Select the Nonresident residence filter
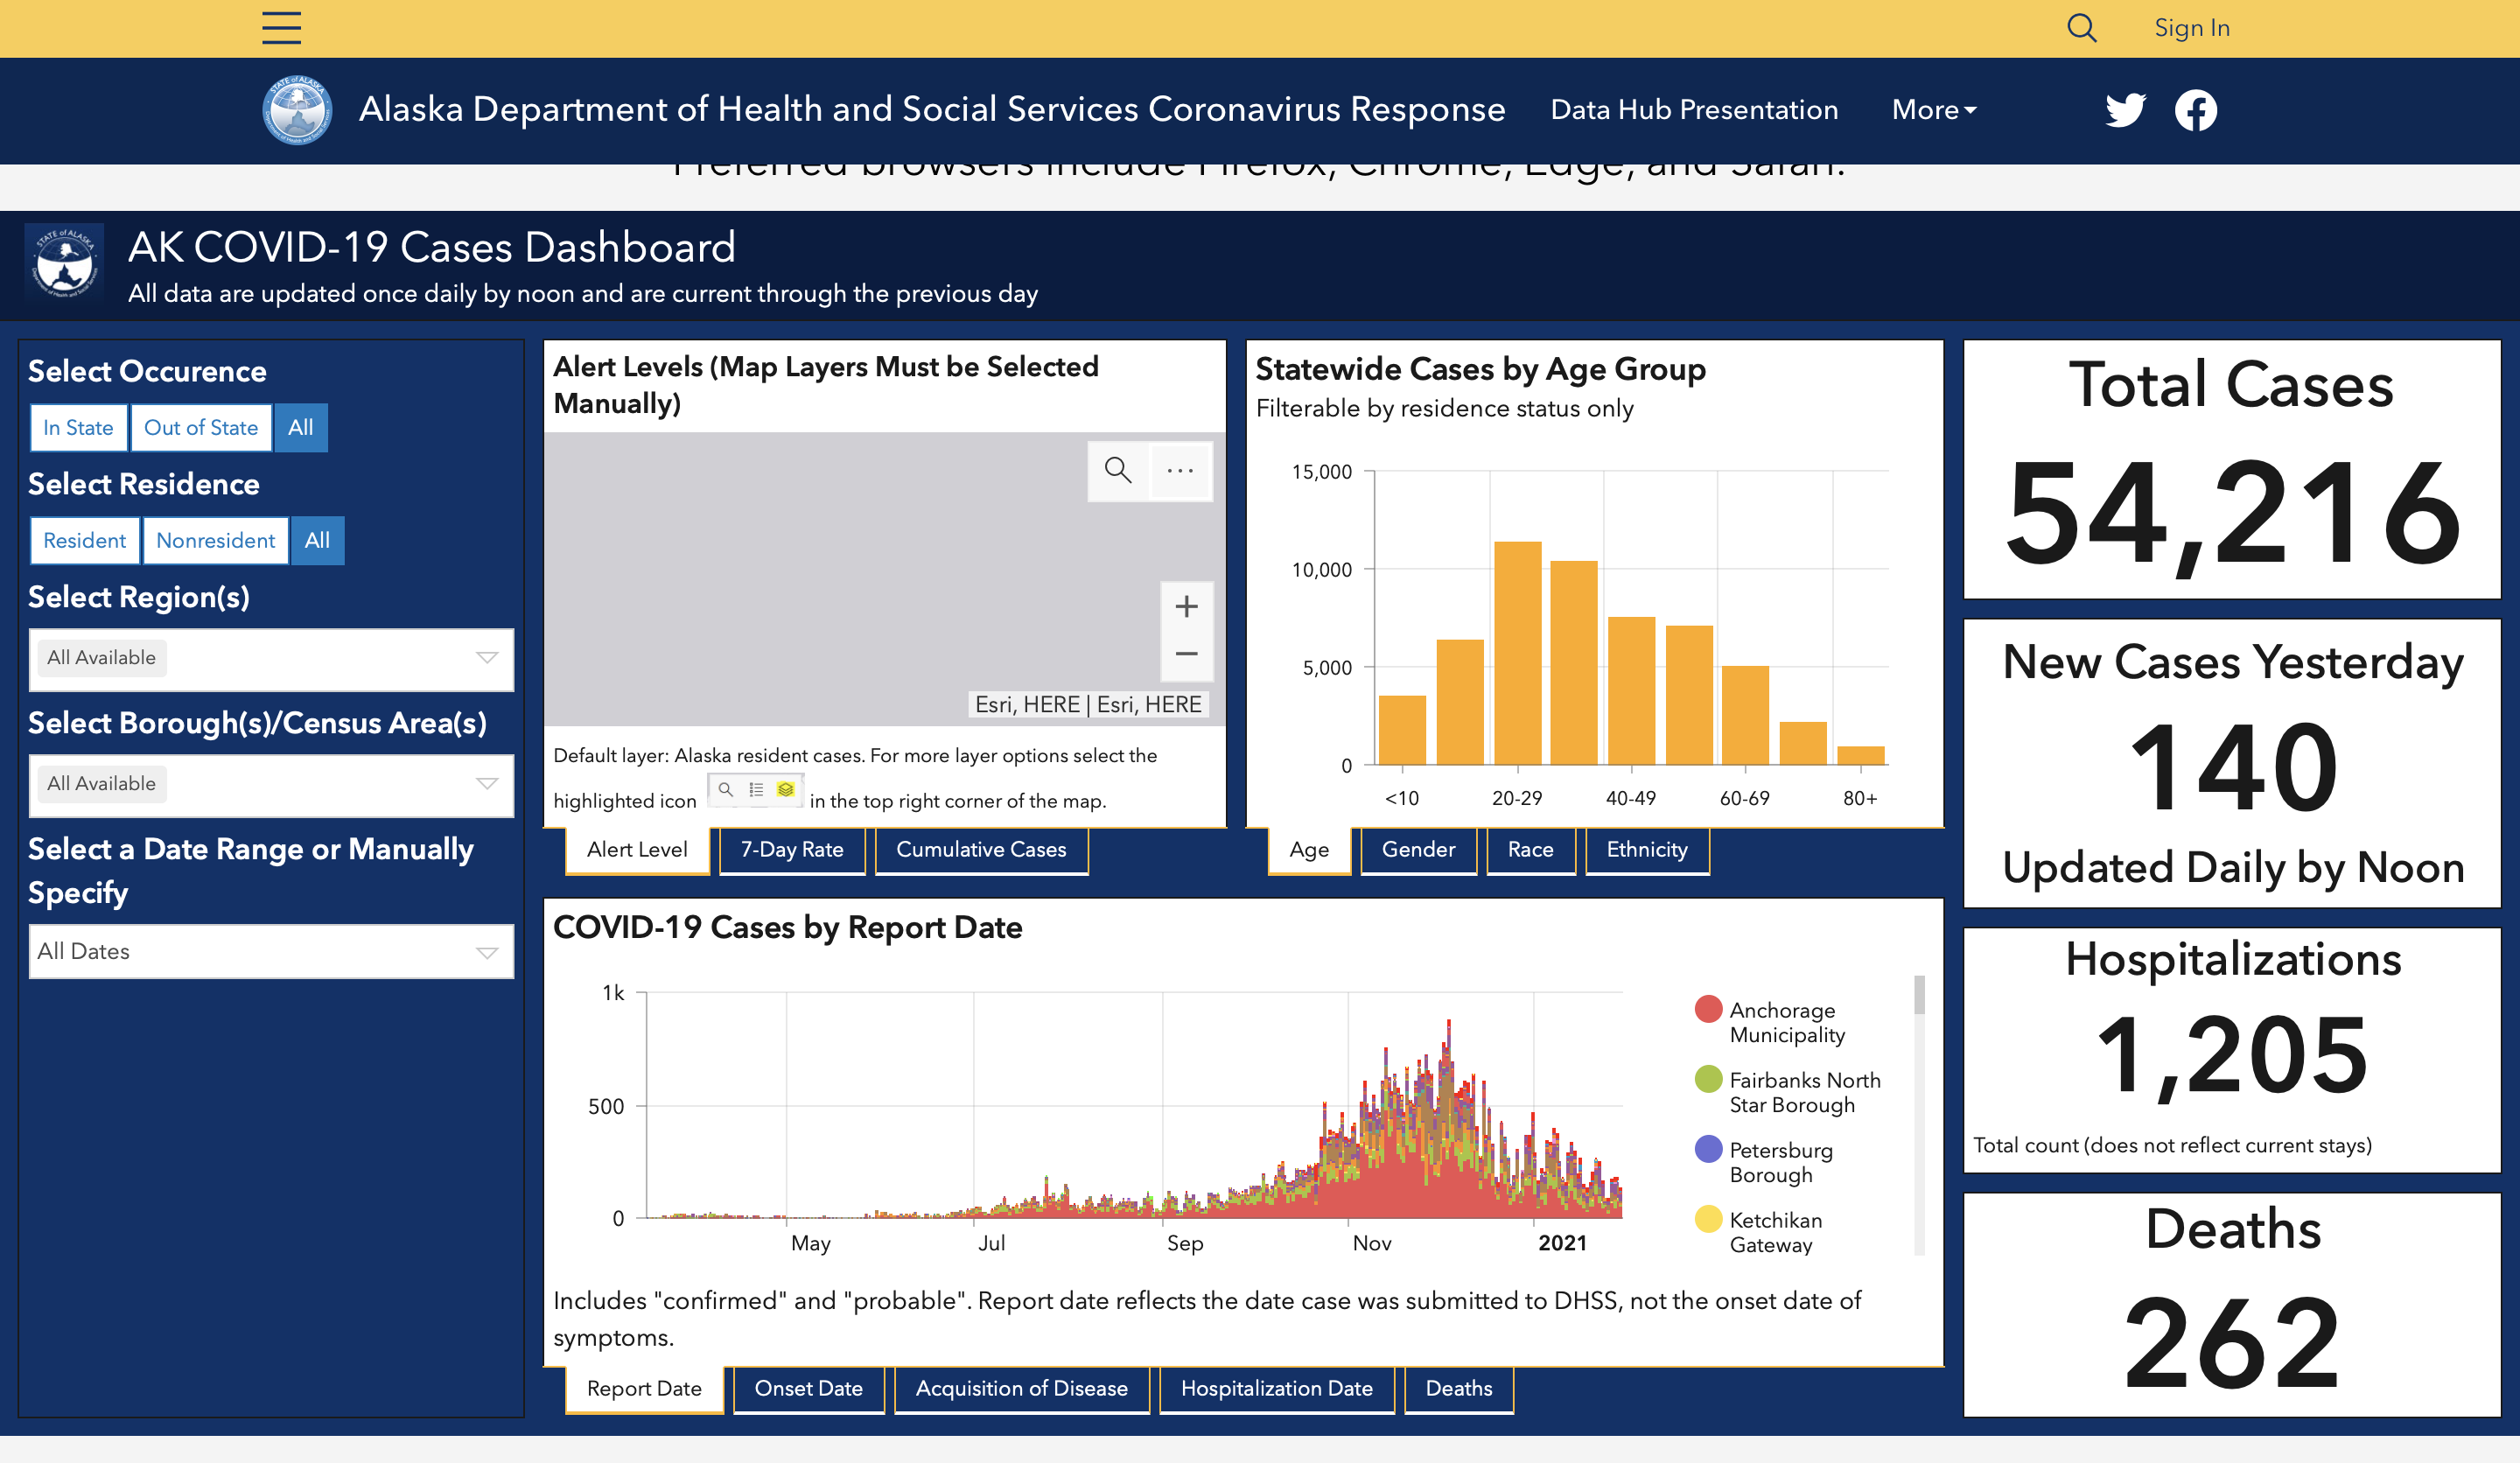The height and width of the screenshot is (1463, 2520). click(x=216, y=541)
